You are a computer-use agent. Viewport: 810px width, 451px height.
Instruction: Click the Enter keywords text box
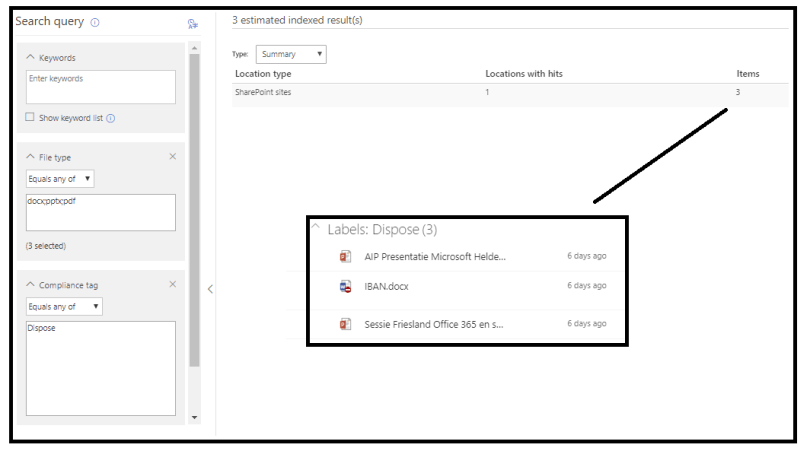click(x=100, y=86)
